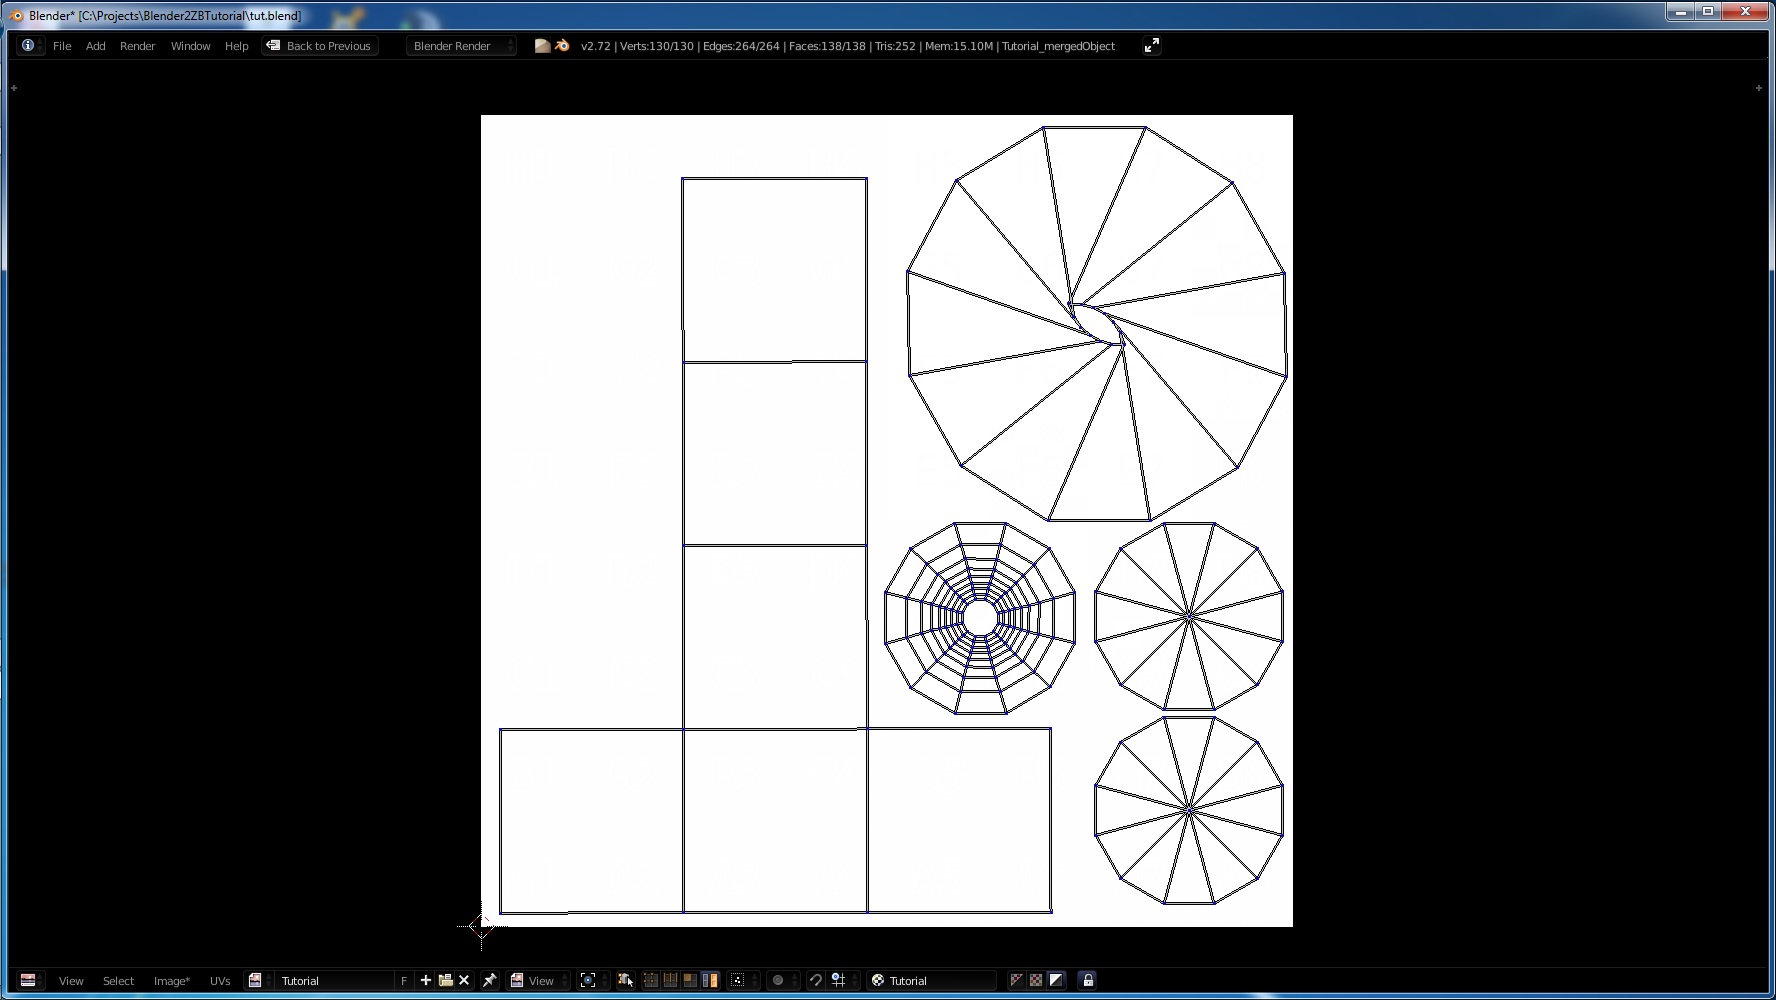Viewport: 1776px width, 1000px height.
Task: Open the UV editor View menu
Action: coord(71,981)
